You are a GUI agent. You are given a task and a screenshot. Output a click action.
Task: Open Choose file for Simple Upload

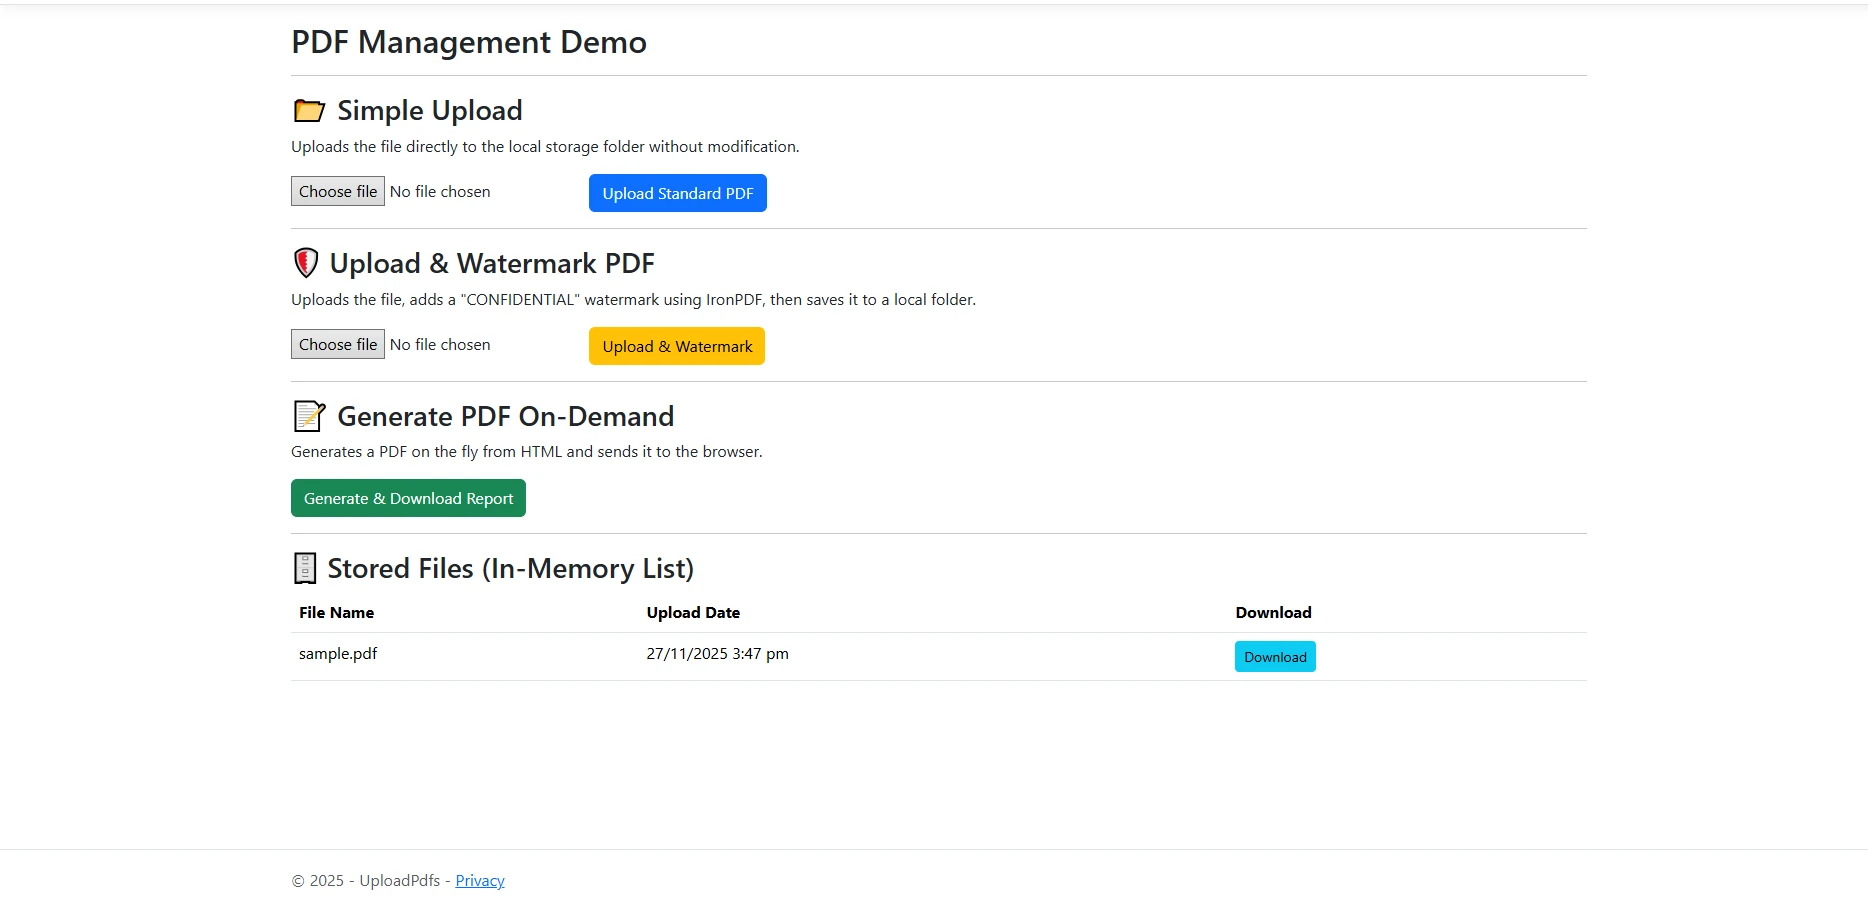[337, 191]
